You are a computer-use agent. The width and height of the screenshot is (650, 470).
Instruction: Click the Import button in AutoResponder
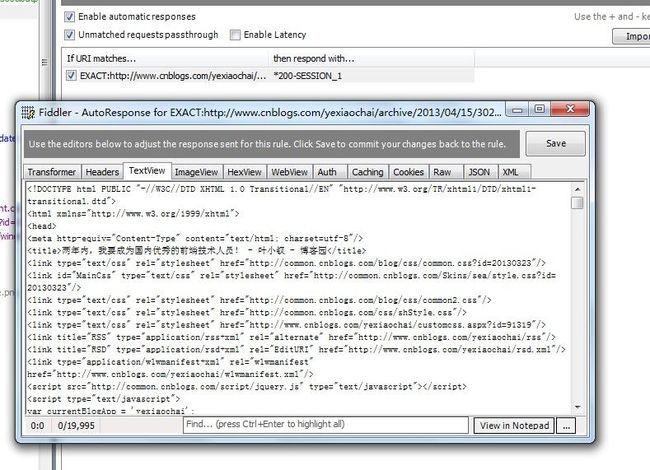[x=631, y=36]
